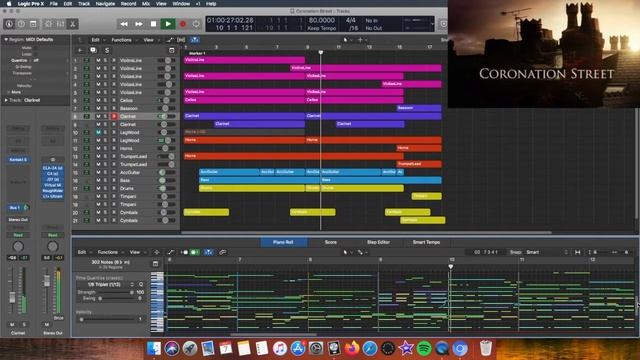The height and width of the screenshot is (360, 640).
Task: Toggle Flex icon in Tracks menu bar
Action: (x=181, y=40)
